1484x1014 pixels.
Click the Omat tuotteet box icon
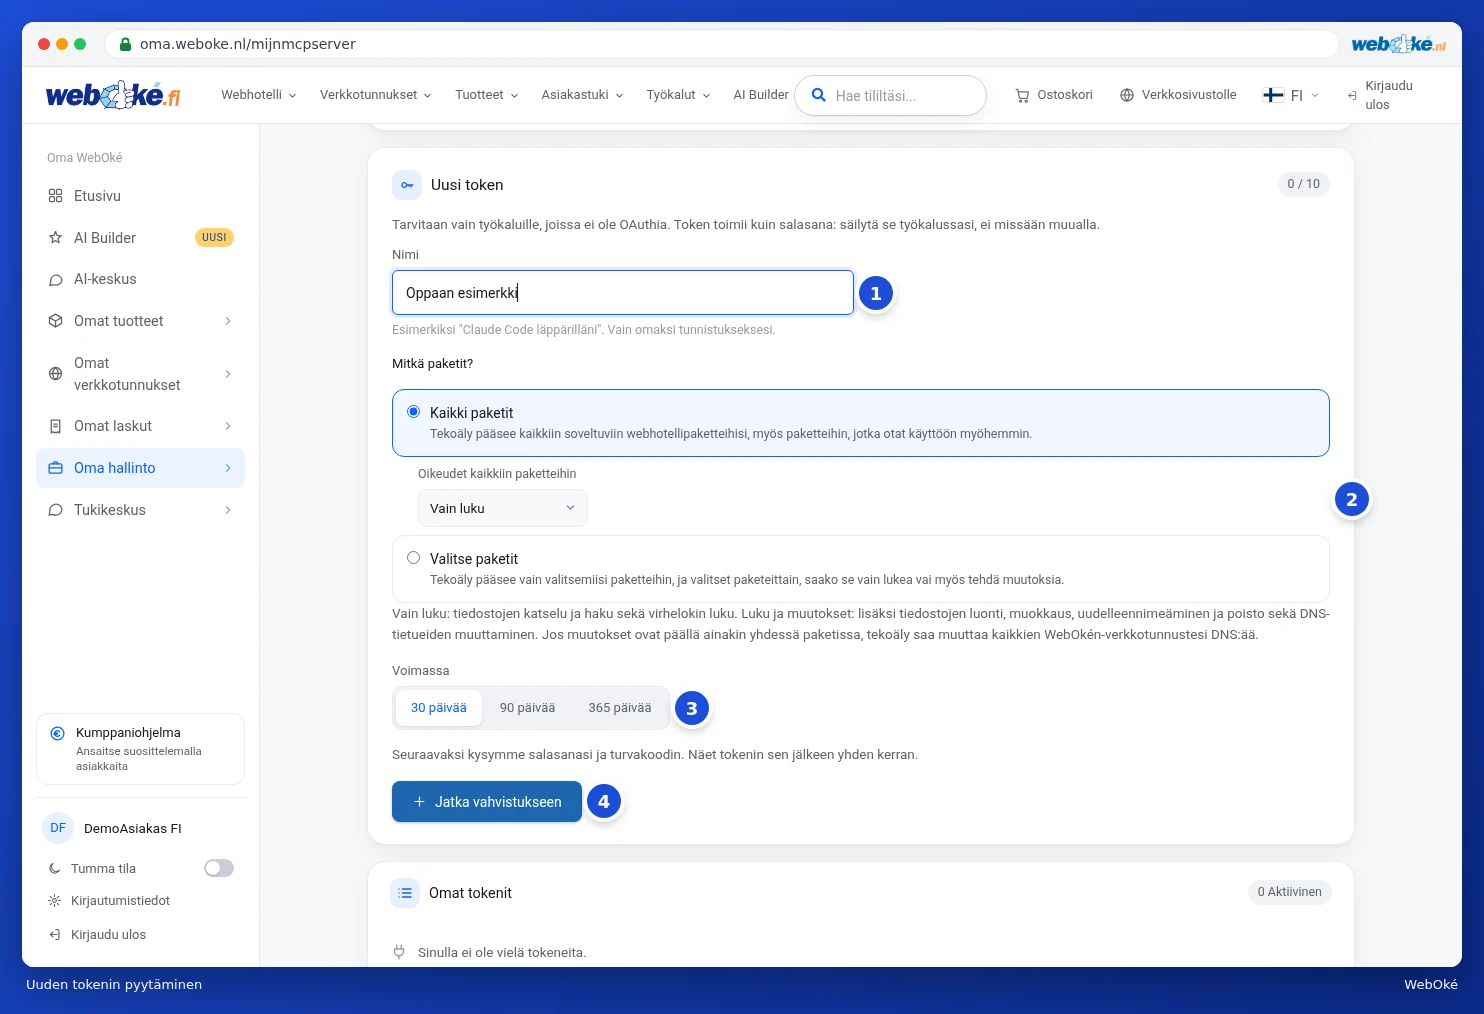coord(56,321)
